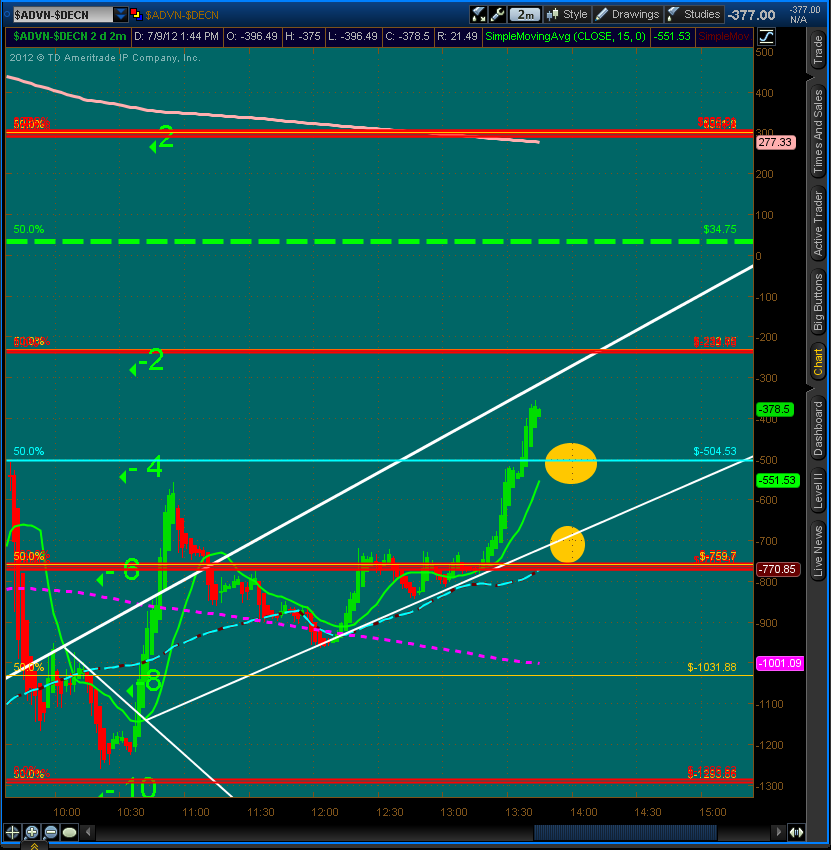Click the horizontal time scrollbar thumb
This screenshot has width=831, height=850.
coord(625,832)
